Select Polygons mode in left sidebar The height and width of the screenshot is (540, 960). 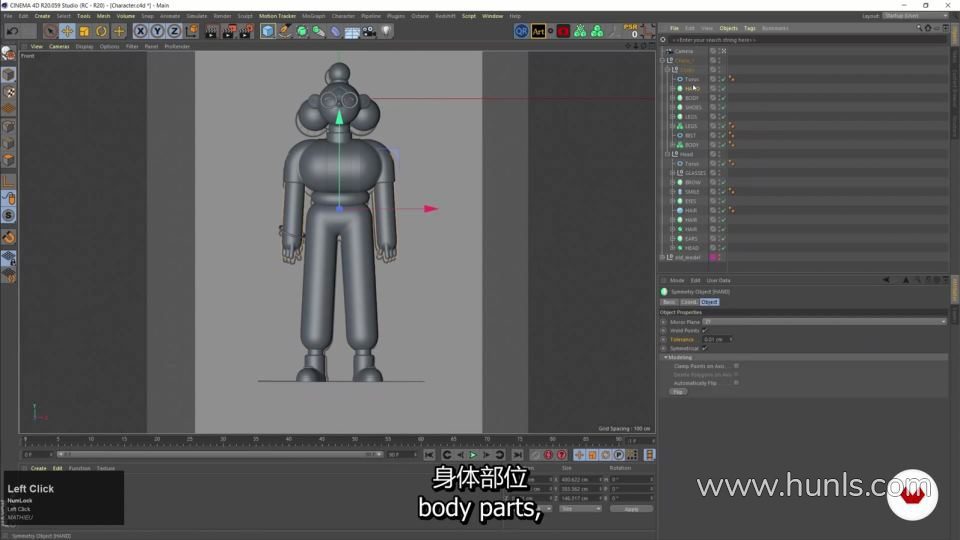tap(9, 160)
